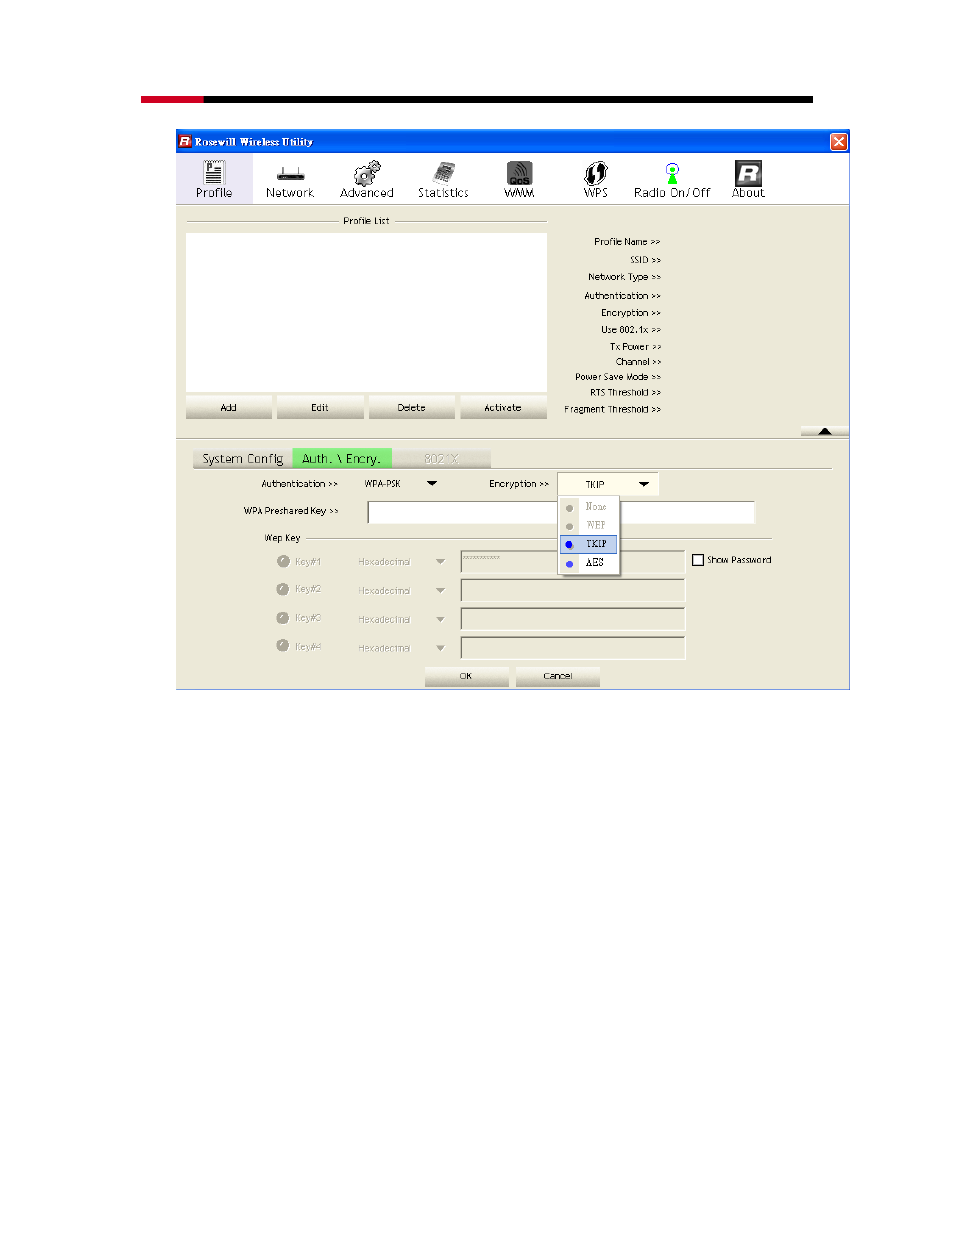Click the Key#4 value field

pyautogui.click(x=573, y=648)
